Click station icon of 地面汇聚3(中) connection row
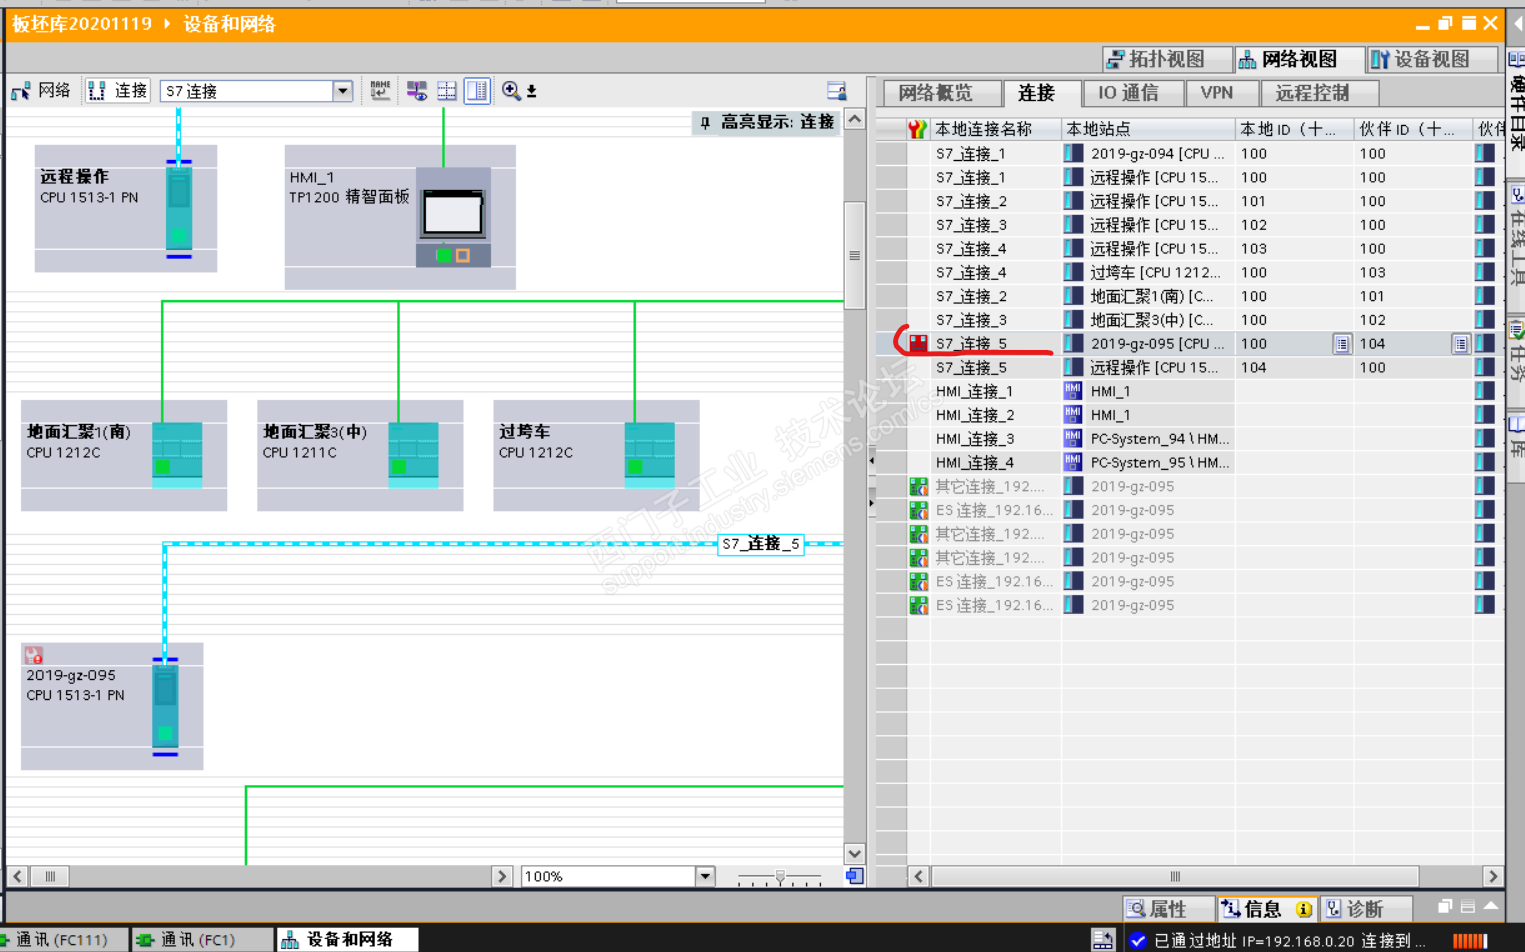Viewport: 1525px width, 952px height. pyautogui.click(x=1073, y=320)
